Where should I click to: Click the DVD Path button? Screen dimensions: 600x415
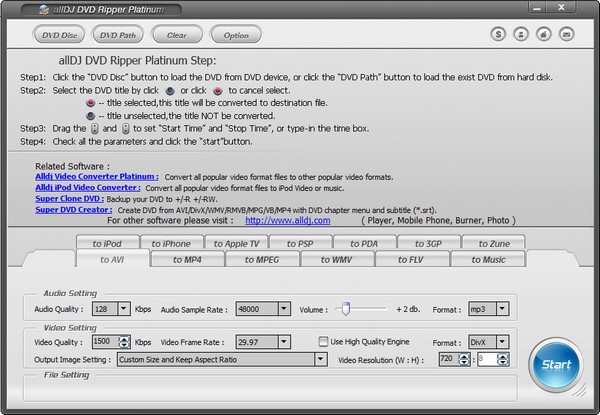pyautogui.click(x=117, y=35)
